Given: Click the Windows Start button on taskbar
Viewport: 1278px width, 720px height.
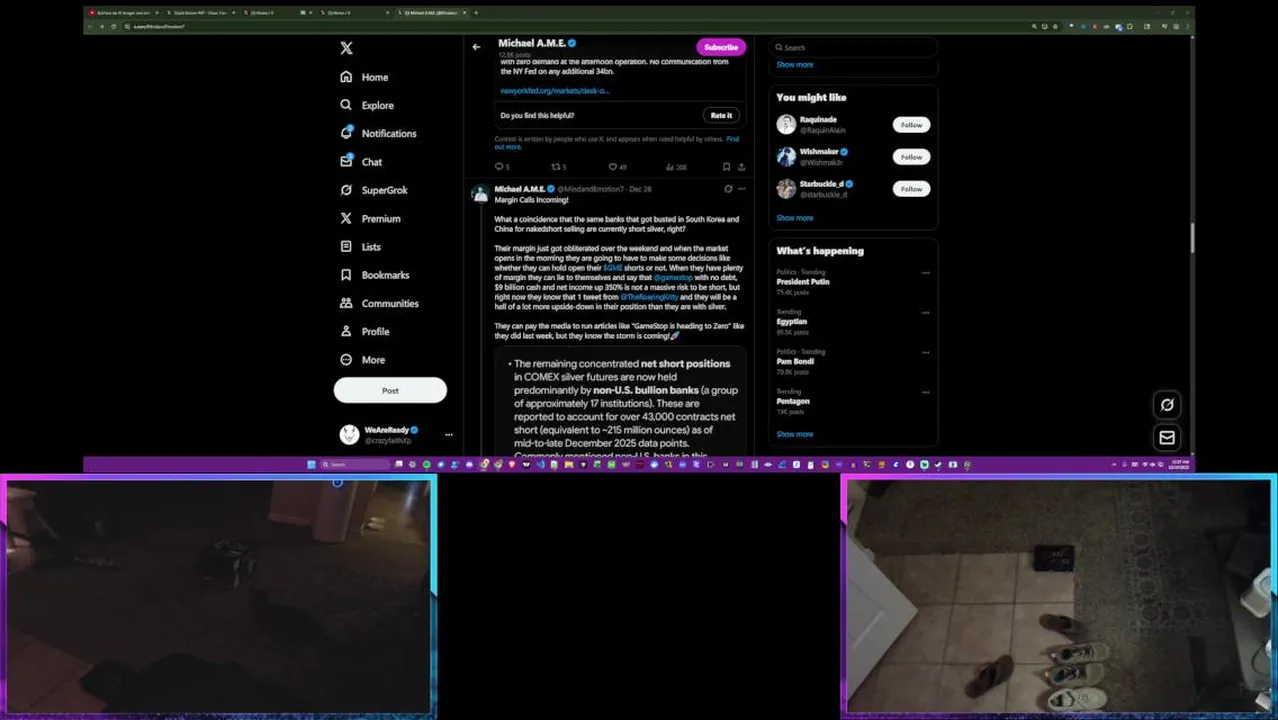Looking at the screenshot, I should [311, 464].
